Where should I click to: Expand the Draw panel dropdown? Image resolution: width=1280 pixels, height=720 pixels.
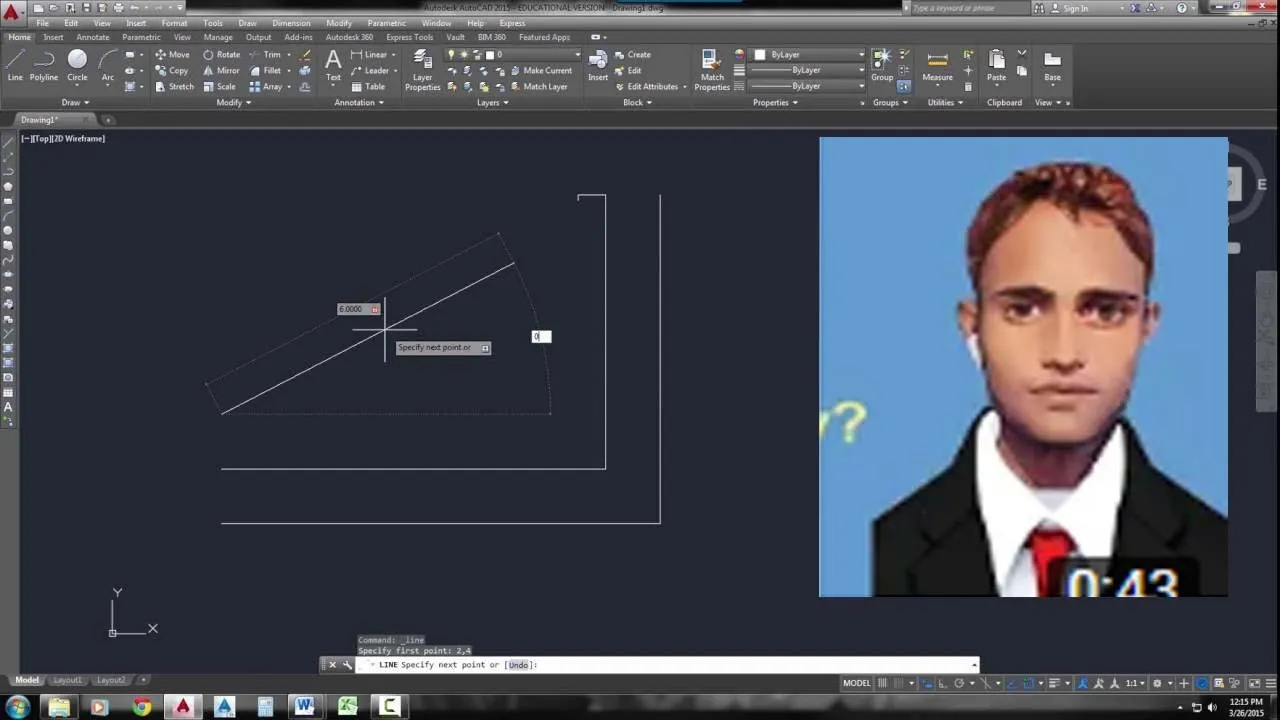pos(75,102)
